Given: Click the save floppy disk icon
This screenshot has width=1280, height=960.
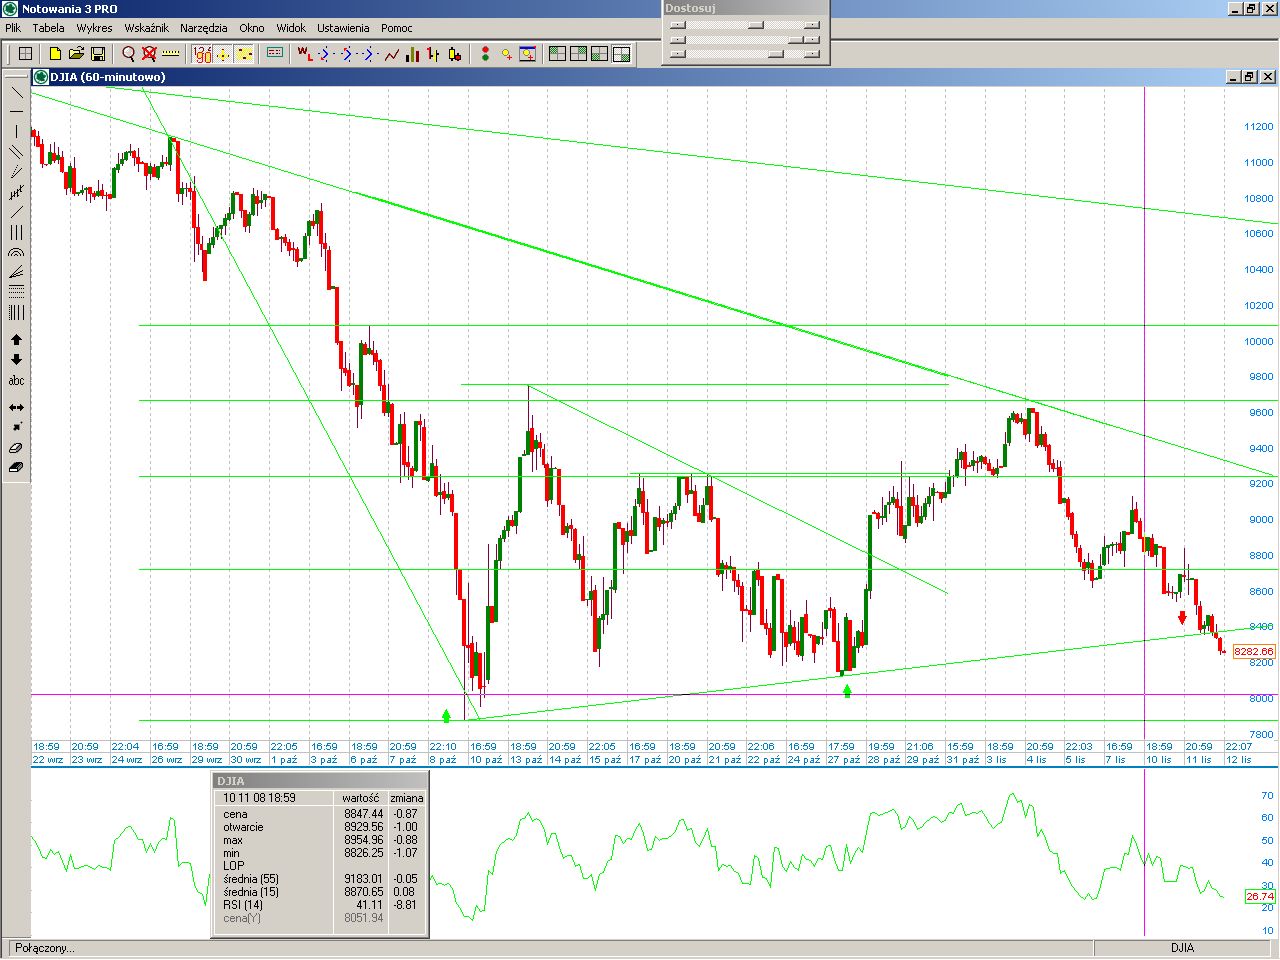Looking at the screenshot, I should (x=98, y=54).
